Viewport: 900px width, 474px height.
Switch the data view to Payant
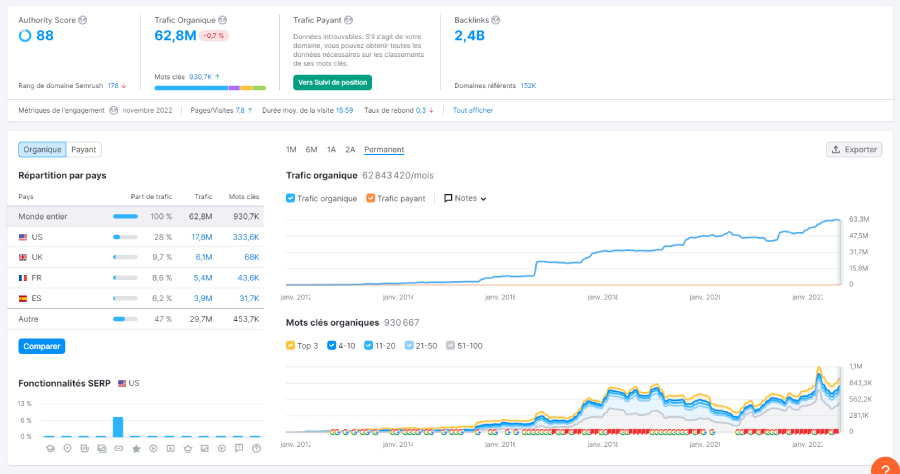click(x=84, y=149)
